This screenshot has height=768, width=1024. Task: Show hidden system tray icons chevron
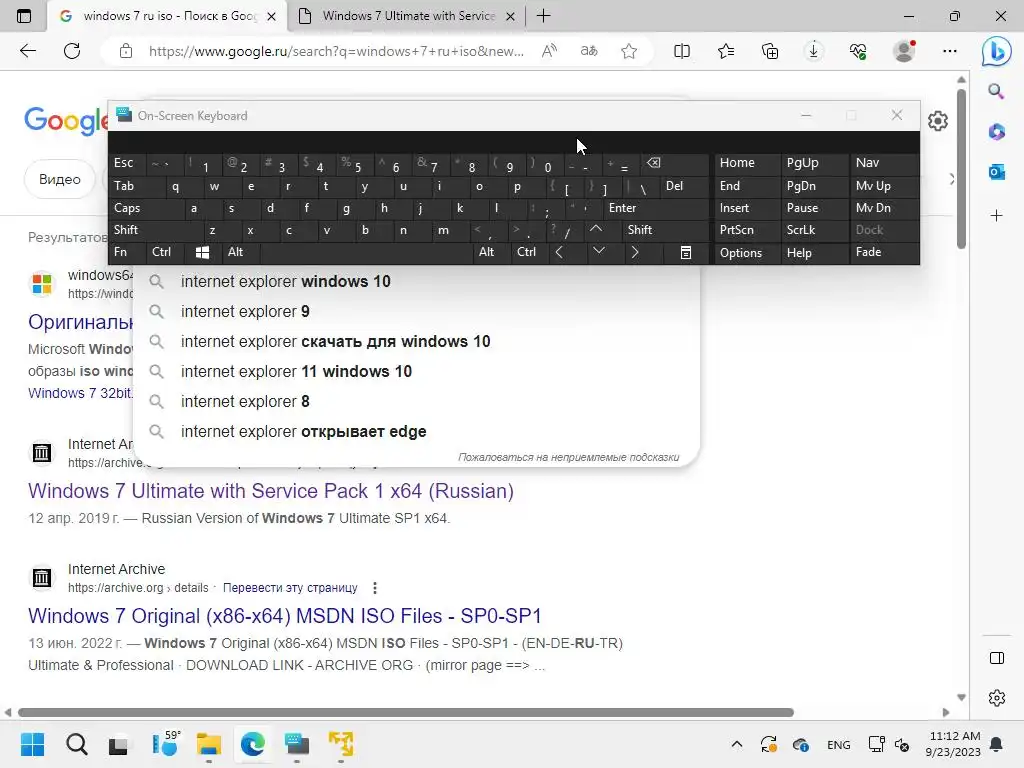coord(737,744)
